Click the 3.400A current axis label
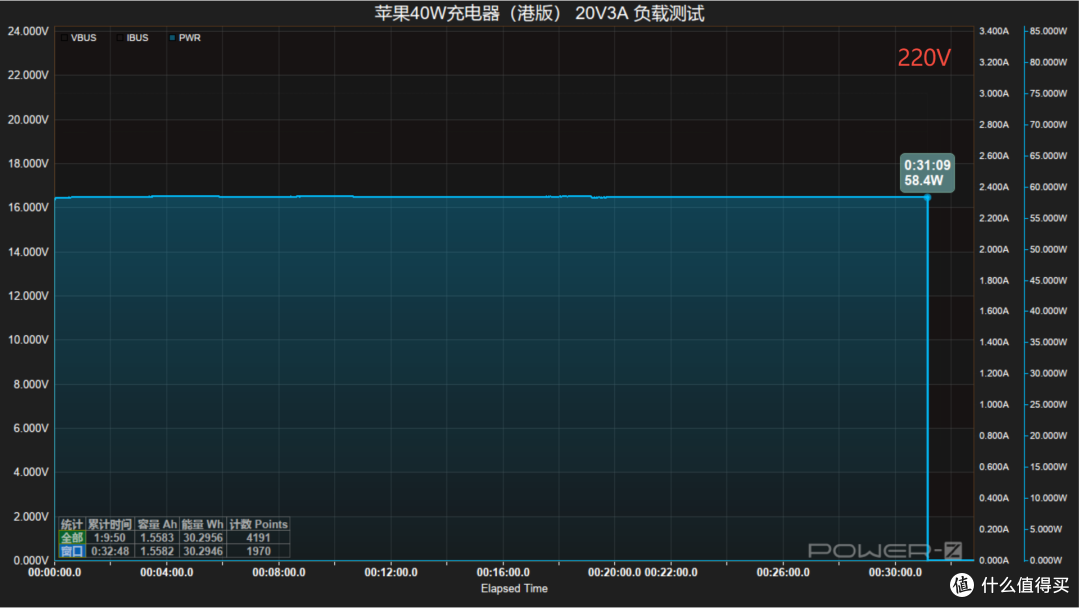 pyautogui.click(x=994, y=31)
